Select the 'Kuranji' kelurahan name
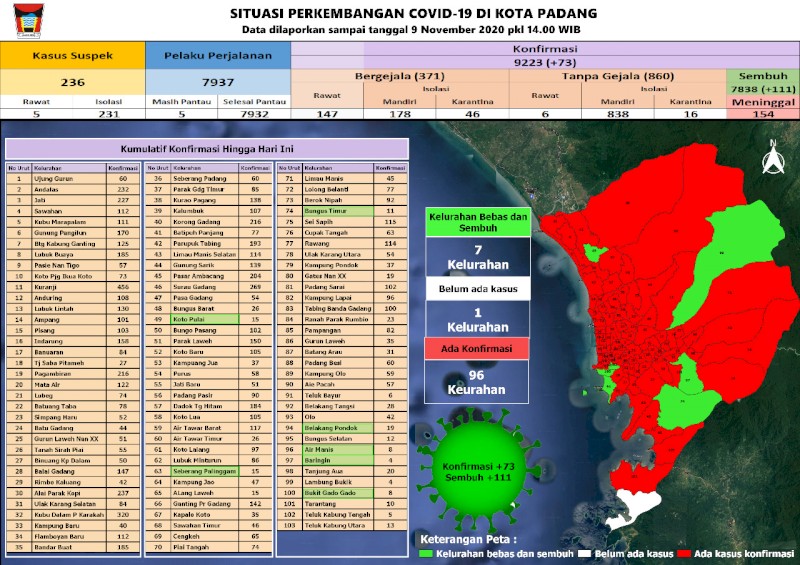800x565 pixels. click(x=45, y=287)
